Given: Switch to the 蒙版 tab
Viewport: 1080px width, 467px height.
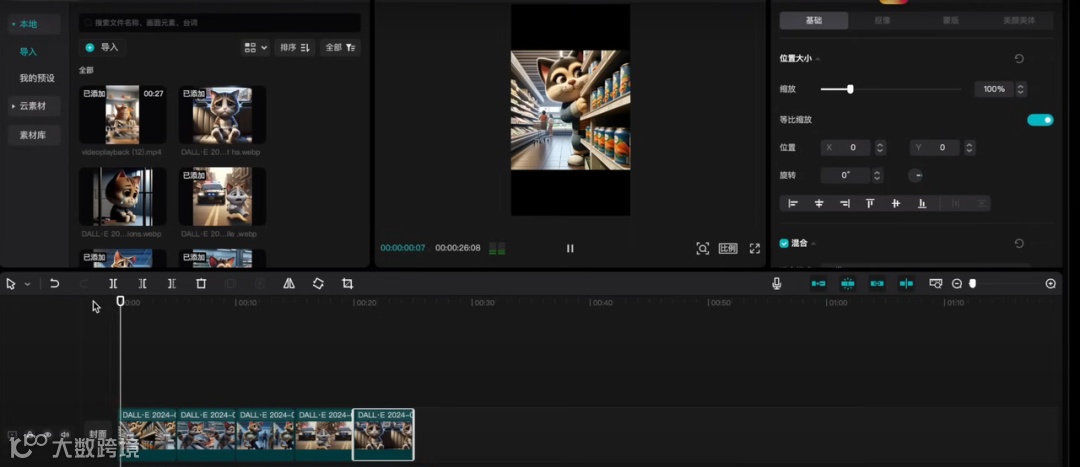Looking at the screenshot, I should pyautogui.click(x=951, y=21).
